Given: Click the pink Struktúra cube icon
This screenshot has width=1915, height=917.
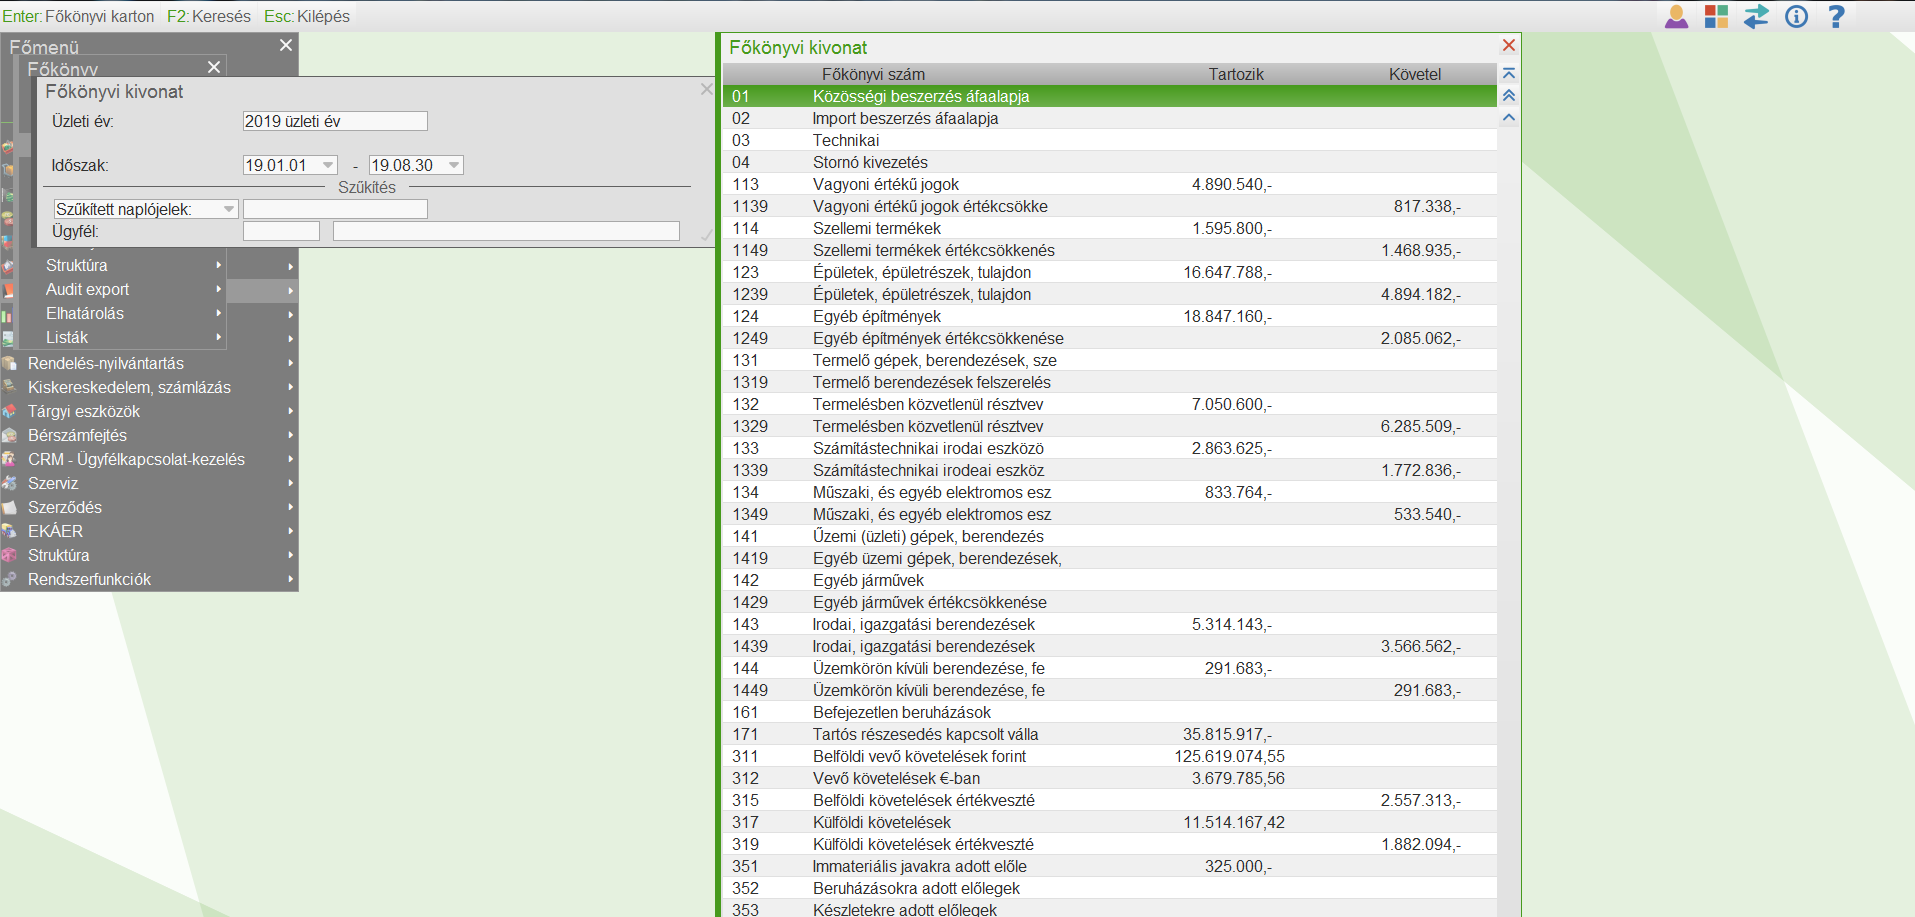Looking at the screenshot, I should coord(9,556).
